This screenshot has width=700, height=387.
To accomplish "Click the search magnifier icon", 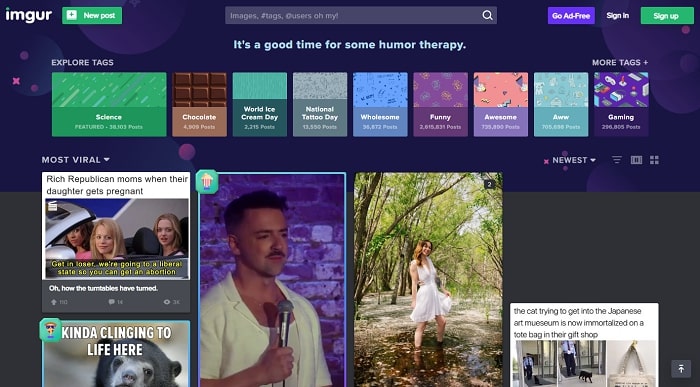I will click(488, 16).
